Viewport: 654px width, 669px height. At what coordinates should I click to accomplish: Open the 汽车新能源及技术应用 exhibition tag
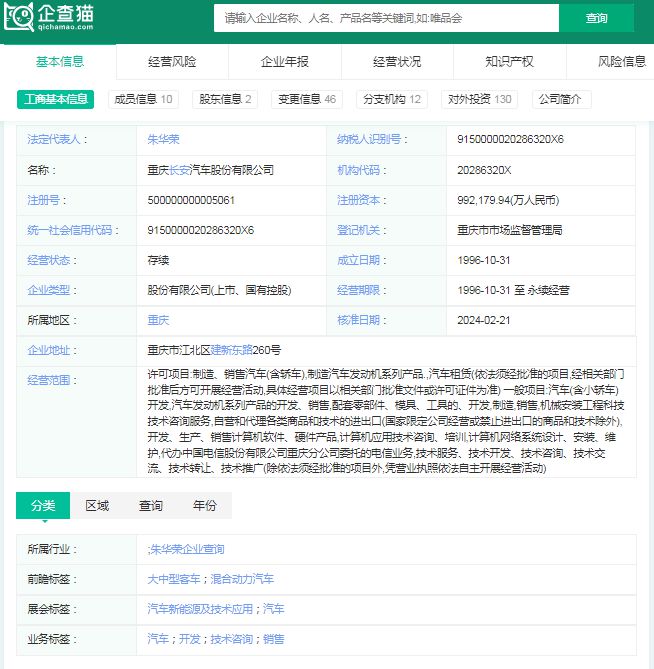point(200,609)
